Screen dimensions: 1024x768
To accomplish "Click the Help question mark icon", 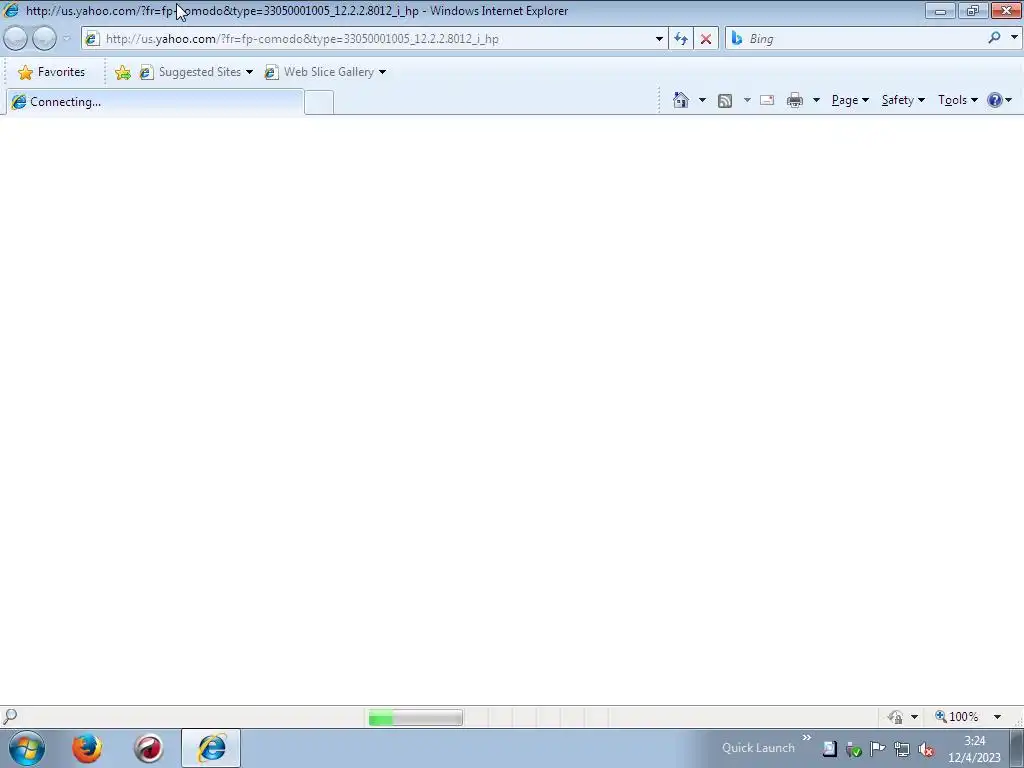I will [x=995, y=100].
